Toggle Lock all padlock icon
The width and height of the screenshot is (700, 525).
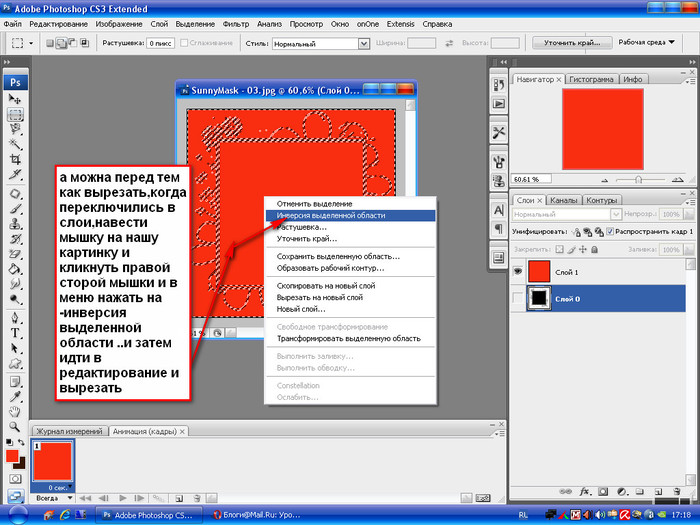point(594,250)
